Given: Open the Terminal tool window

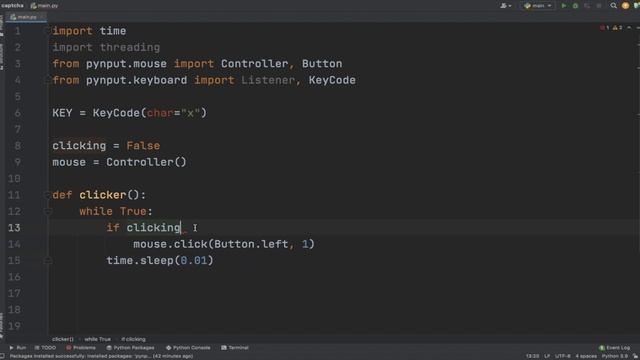Looking at the screenshot, I should point(235,348).
